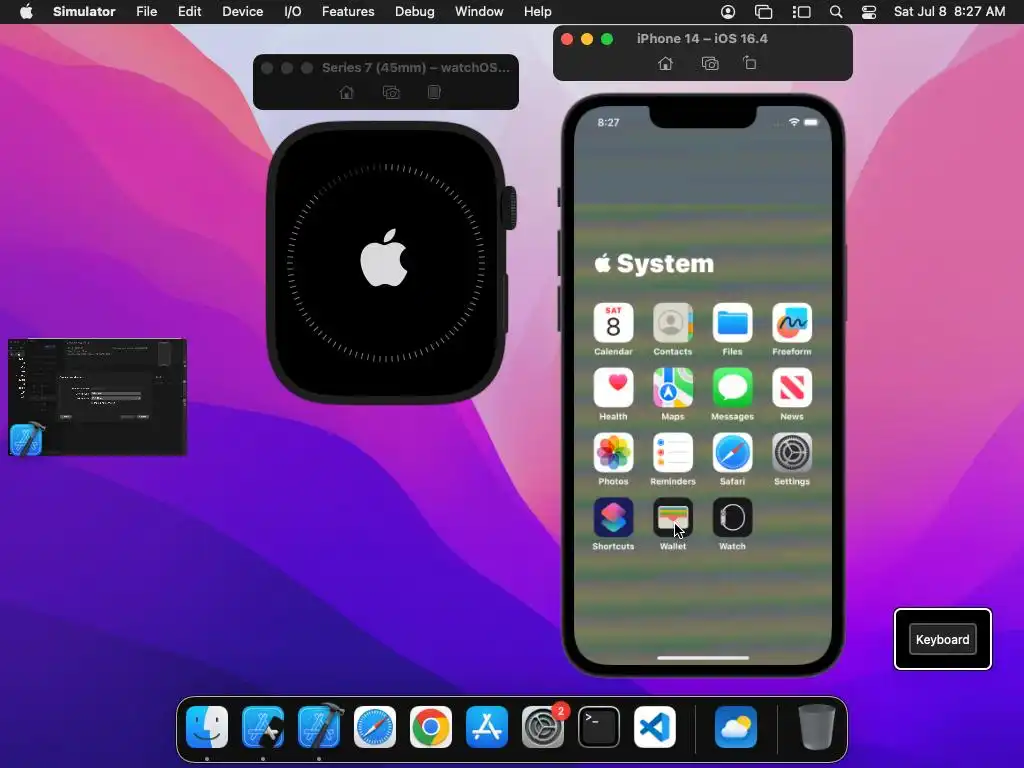Open the Simulator application menu
Viewport: 1024px width, 768px height.
click(84, 12)
